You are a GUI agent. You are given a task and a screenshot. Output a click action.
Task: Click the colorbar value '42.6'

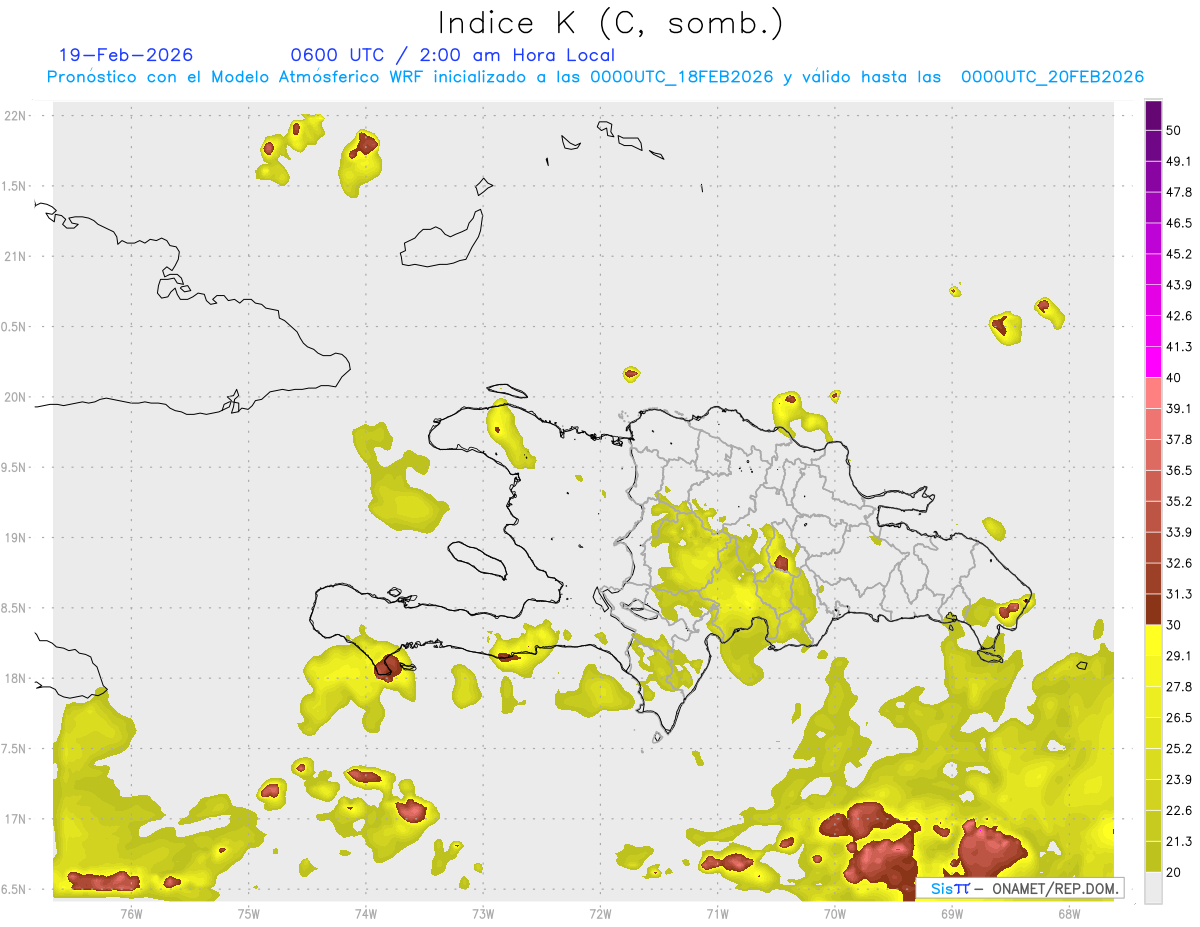click(x=1179, y=316)
